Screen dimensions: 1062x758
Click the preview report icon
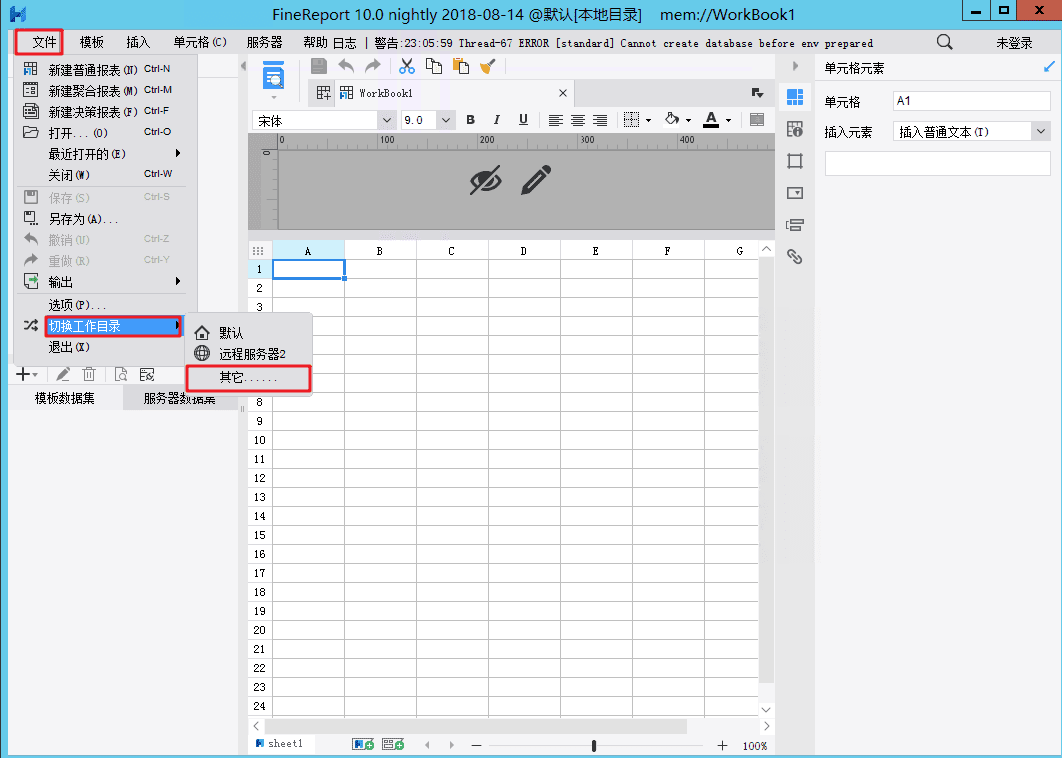pyautogui.click(x=274, y=75)
